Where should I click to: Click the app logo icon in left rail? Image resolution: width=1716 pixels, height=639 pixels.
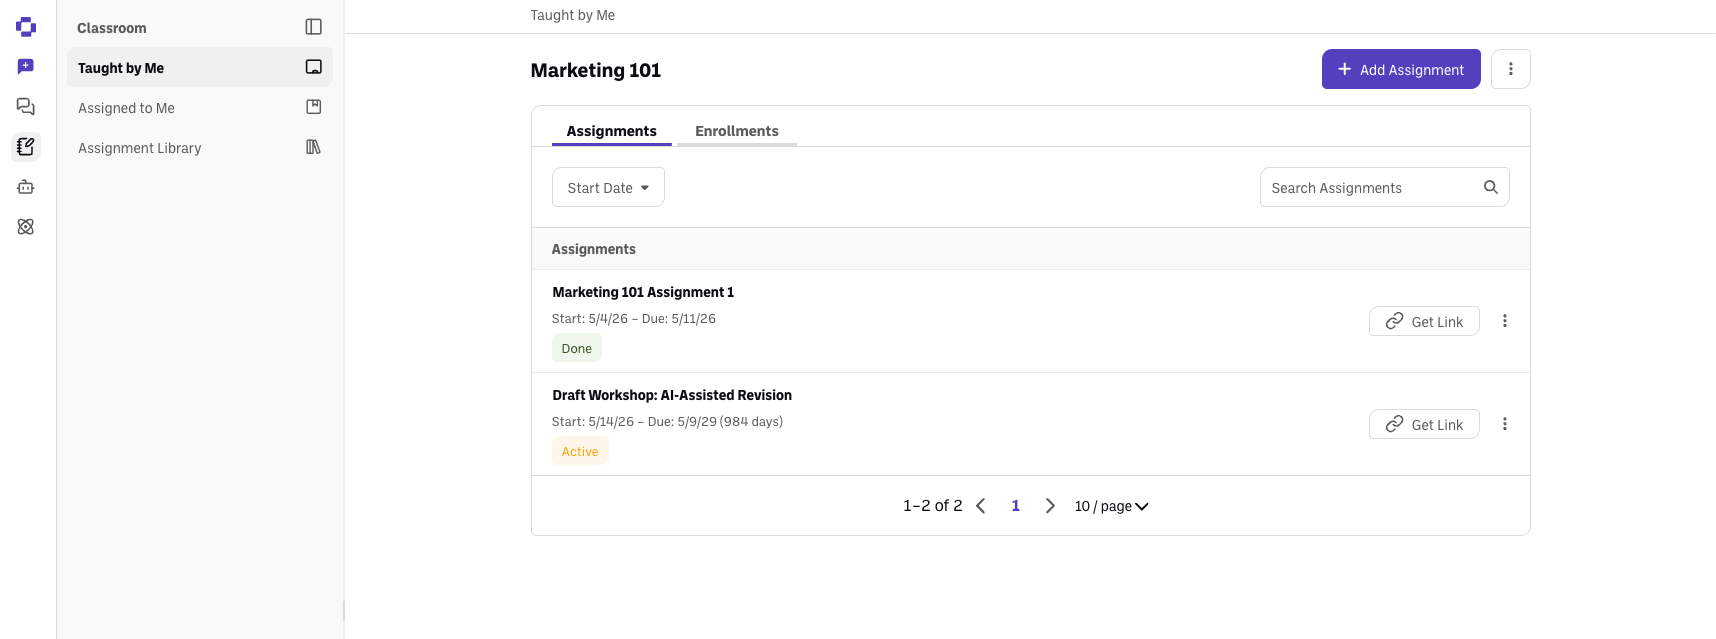coord(26,27)
